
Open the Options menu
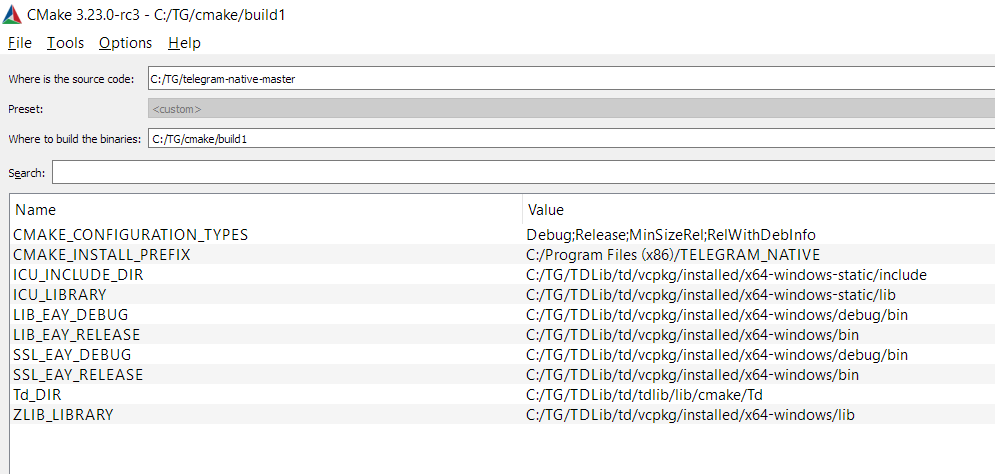tap(126, 43)
